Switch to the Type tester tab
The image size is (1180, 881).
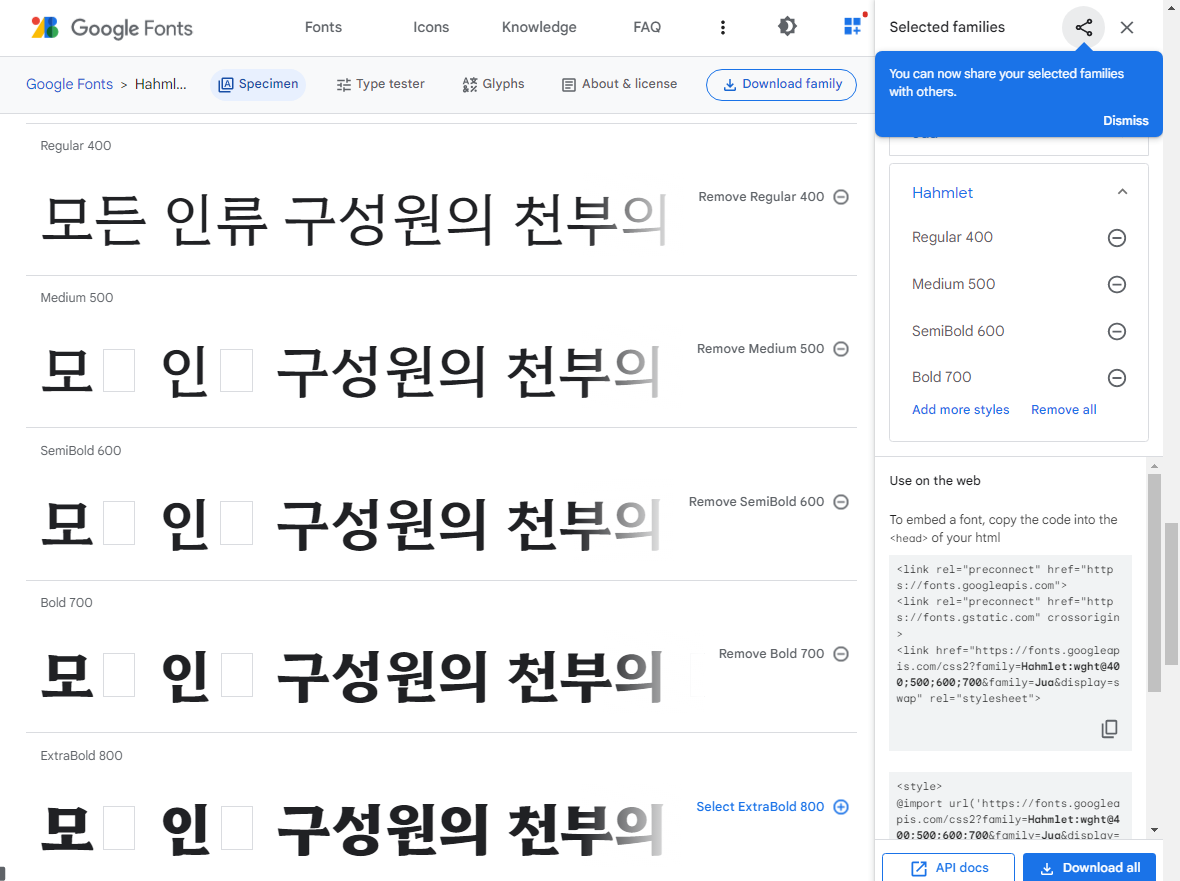pyautogui.click(x=380, y=84)
